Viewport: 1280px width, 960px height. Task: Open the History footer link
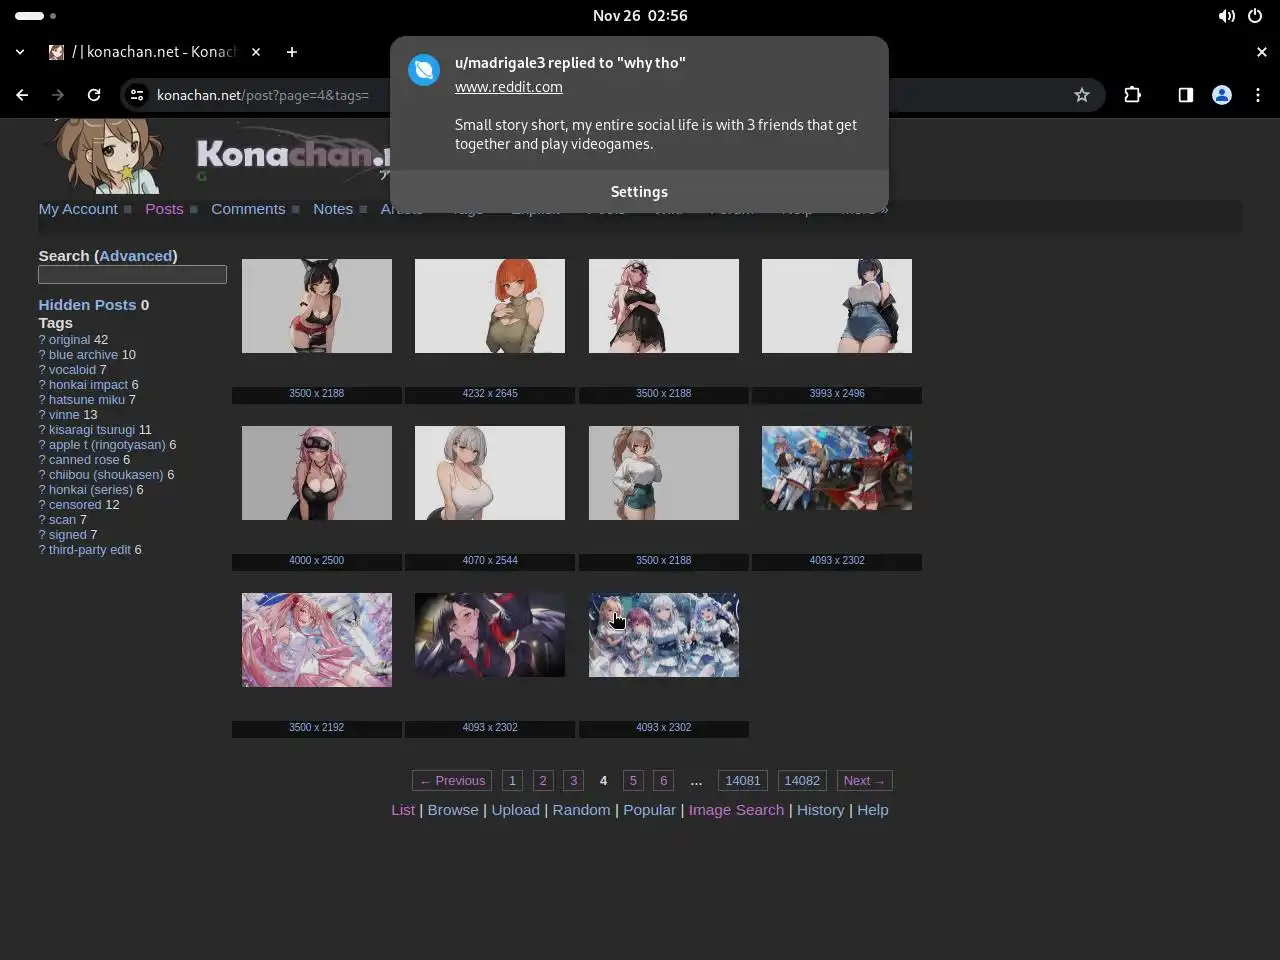click(821, 810)
